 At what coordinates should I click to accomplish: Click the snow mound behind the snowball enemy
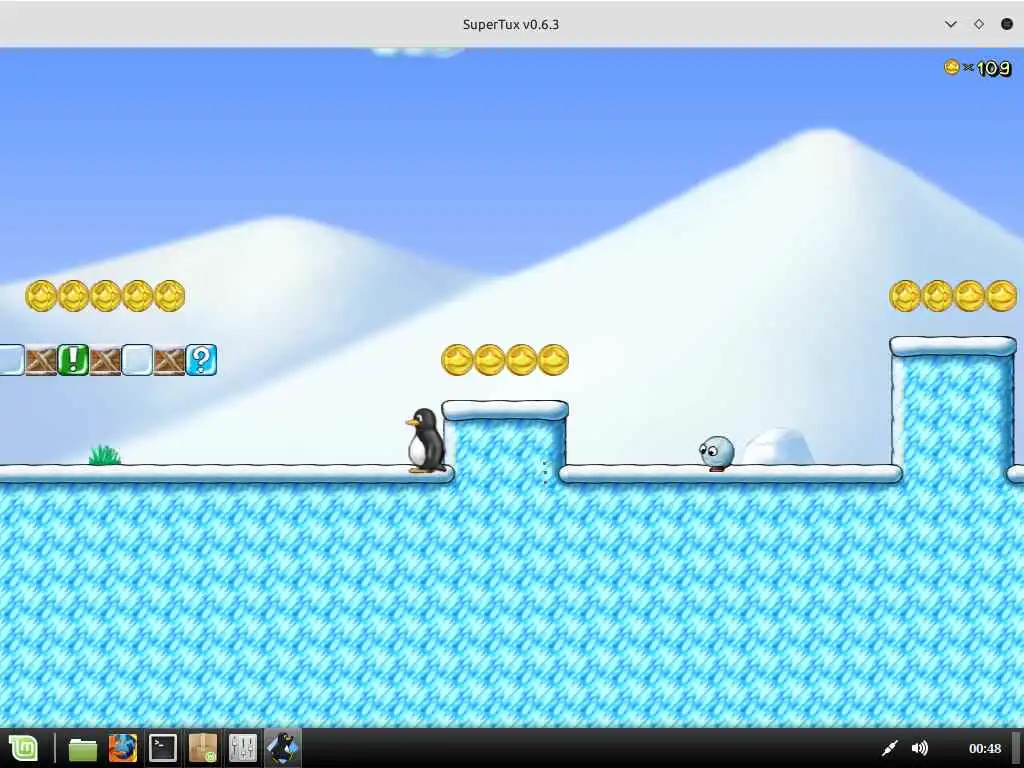[x=777, y=447]
